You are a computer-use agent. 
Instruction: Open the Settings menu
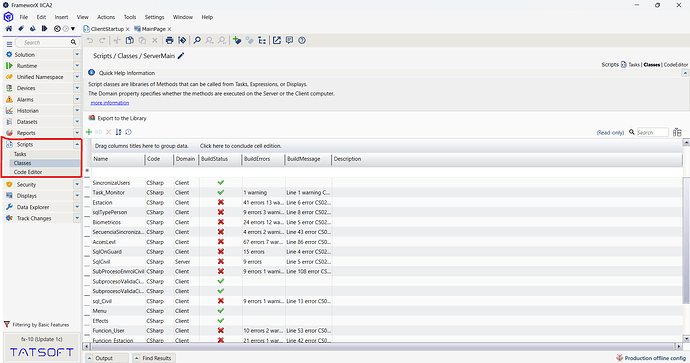point(154,17)
